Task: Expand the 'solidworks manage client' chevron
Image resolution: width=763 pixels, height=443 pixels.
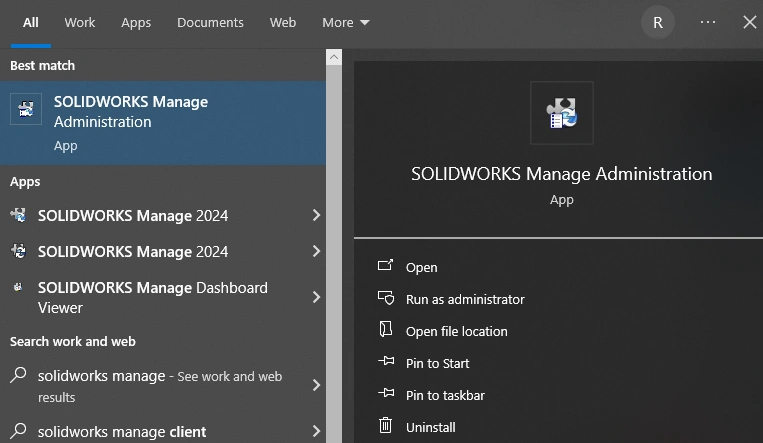Action: [x=316, y=431]
